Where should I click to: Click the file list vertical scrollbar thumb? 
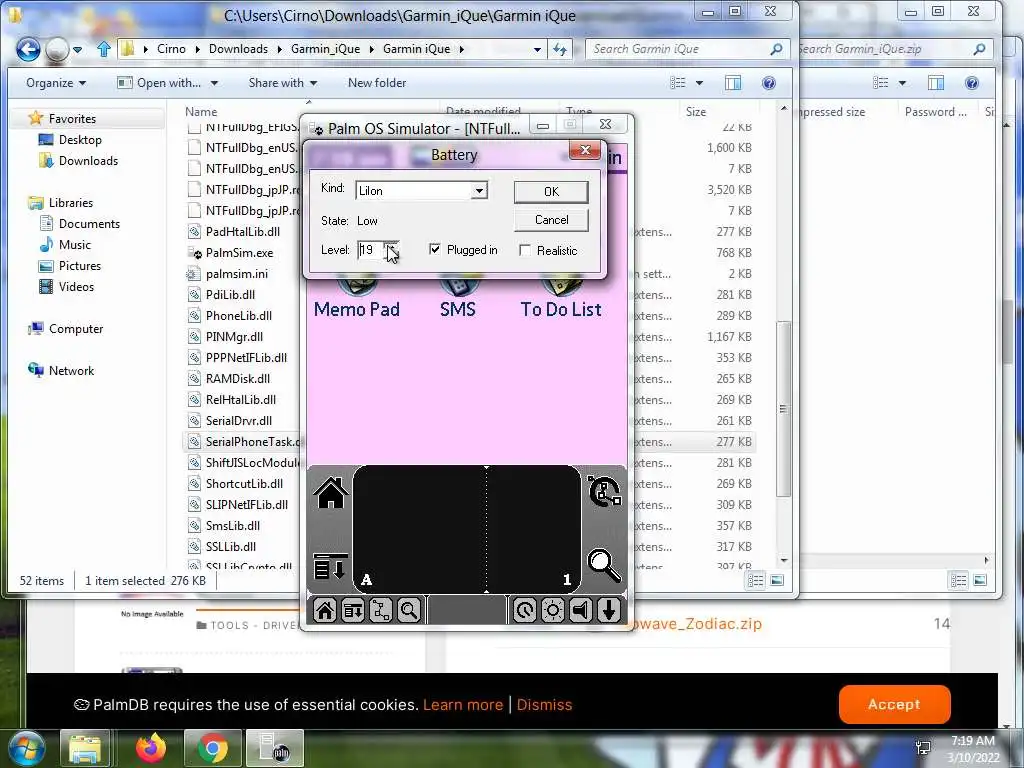coord(784,409)
